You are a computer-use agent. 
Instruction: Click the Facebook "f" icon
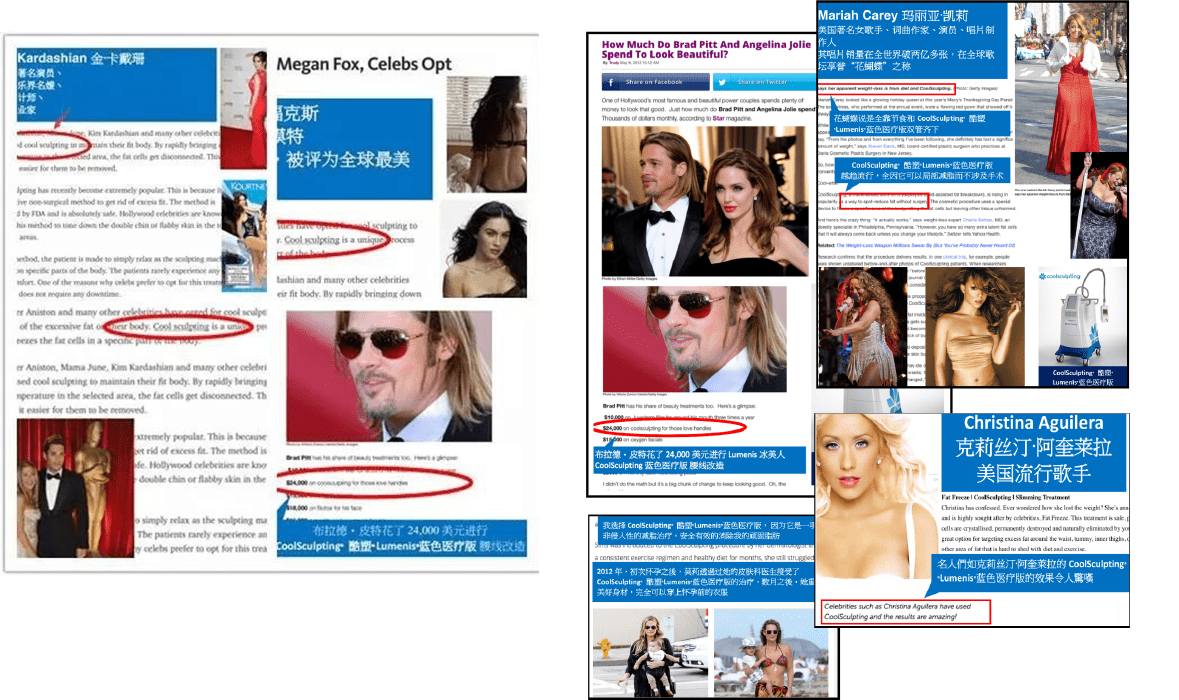pyautogui.click(x=609, y=81)
